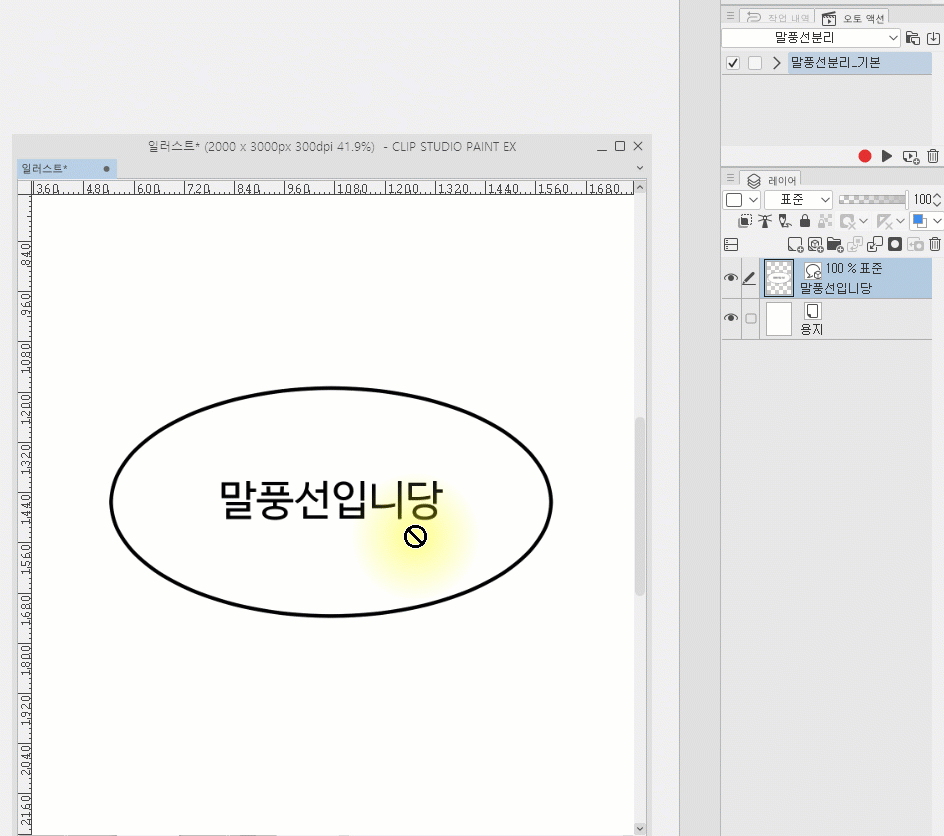The height and width of the screenshot is (836, 944).
Task: Create a new raster layer
Action: 795,244
